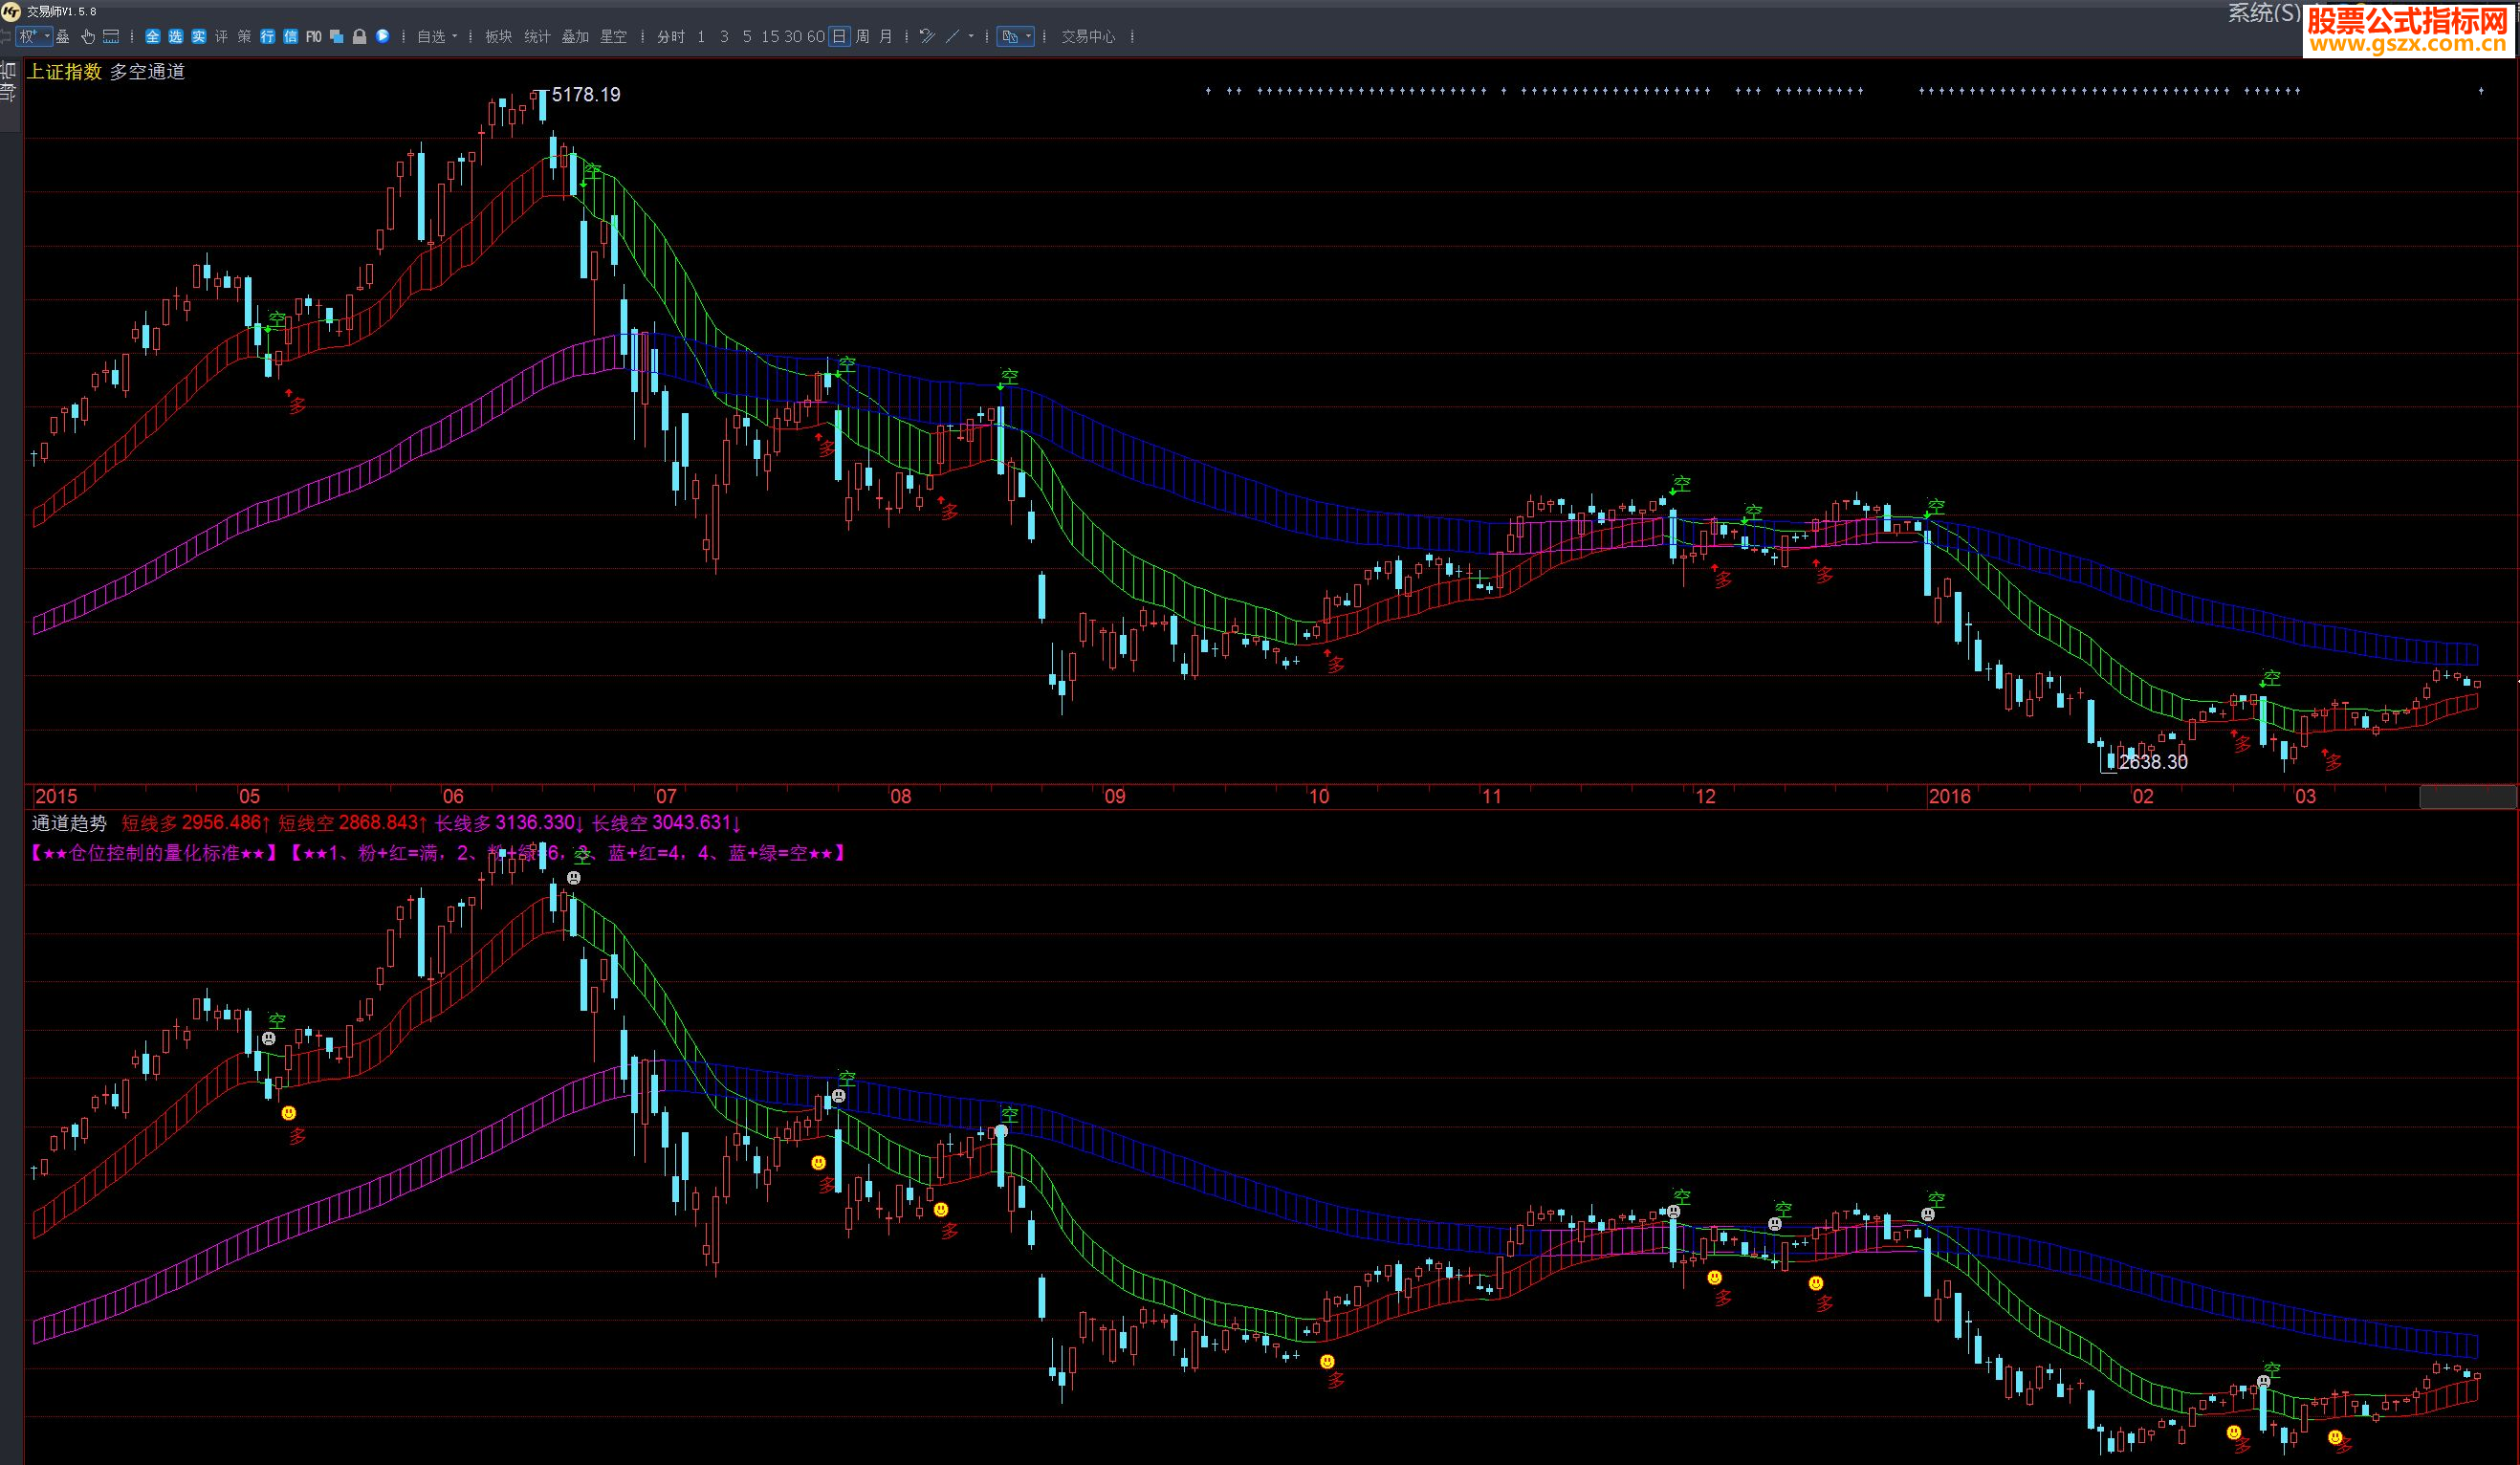The image size is (2520, 1465).
Task: Switch to monthly 月 chart period
Action: 885,37
